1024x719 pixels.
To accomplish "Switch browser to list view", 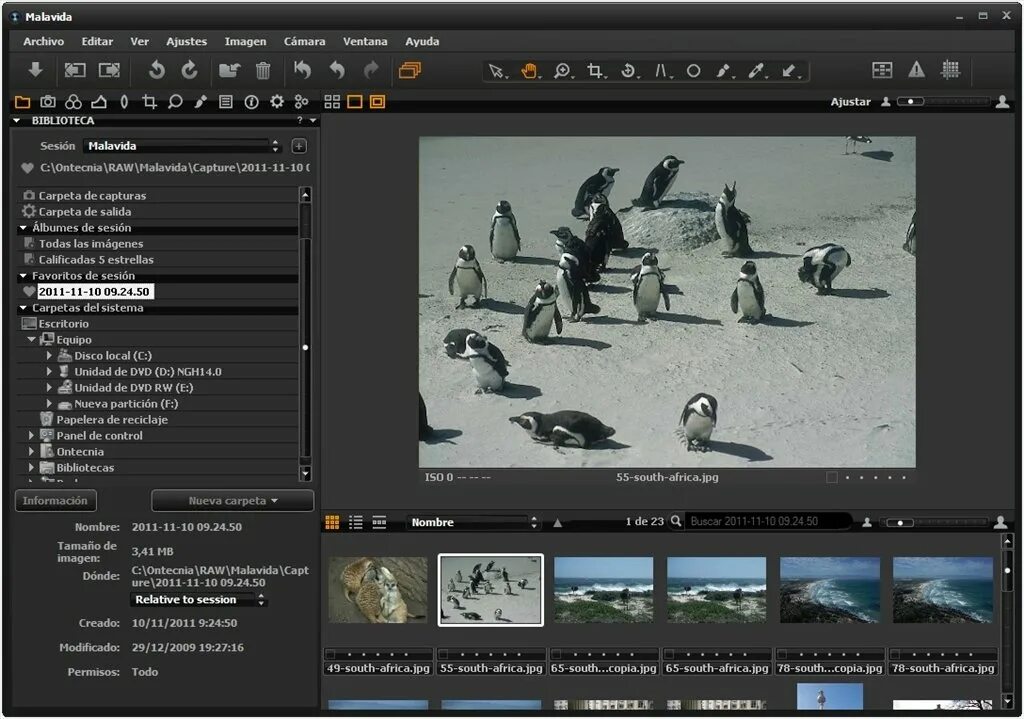I will [356, 522].
